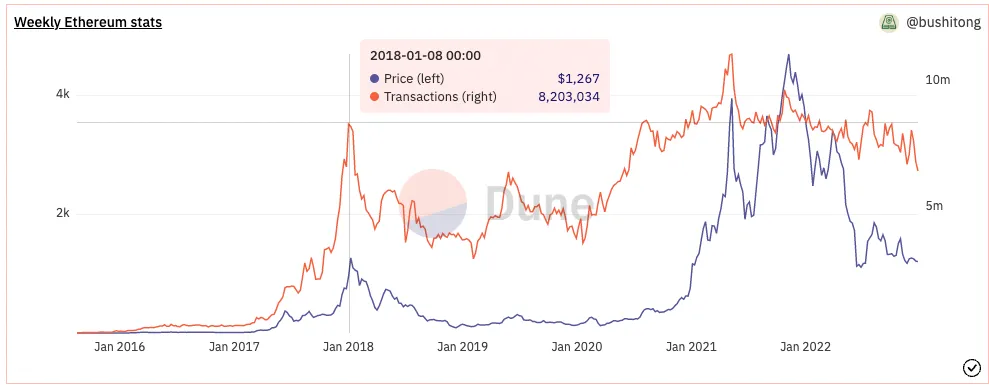Click the Jan 2022 x-axis label
The image size is (989, 385).
pyautogui.click(x=806, y=346)
